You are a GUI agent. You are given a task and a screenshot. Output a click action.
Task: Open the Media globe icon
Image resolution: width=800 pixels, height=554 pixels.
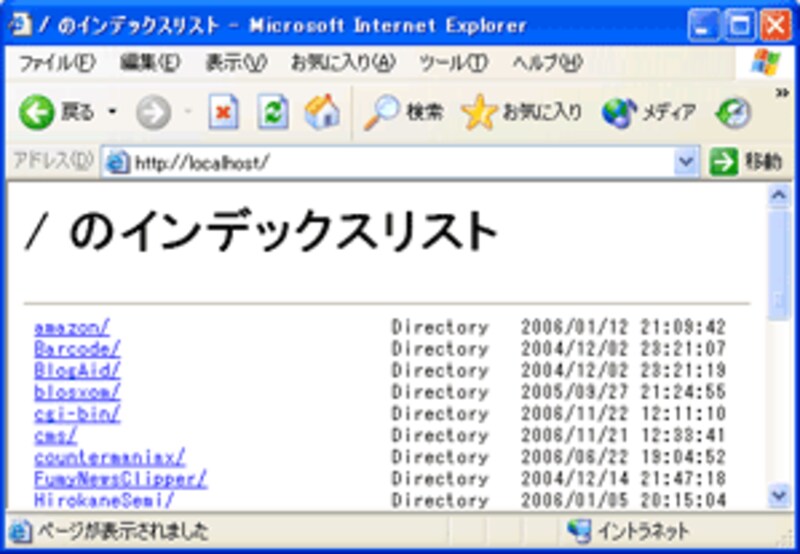tap(618, 112)
